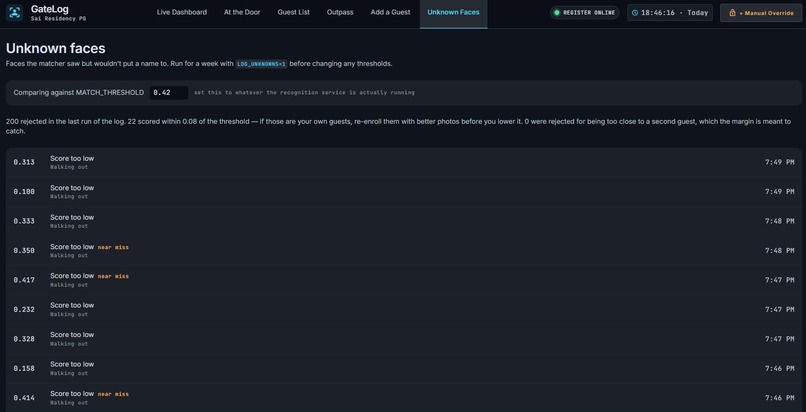Screen dimensions: 806x412
Task: Click the clock icon beside 18:46:16
Action: [x=635, y=13]
